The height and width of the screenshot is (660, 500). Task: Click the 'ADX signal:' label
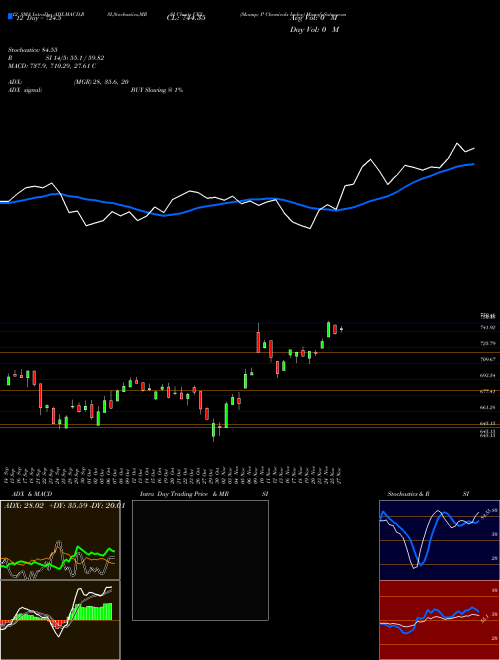point(25,90)
